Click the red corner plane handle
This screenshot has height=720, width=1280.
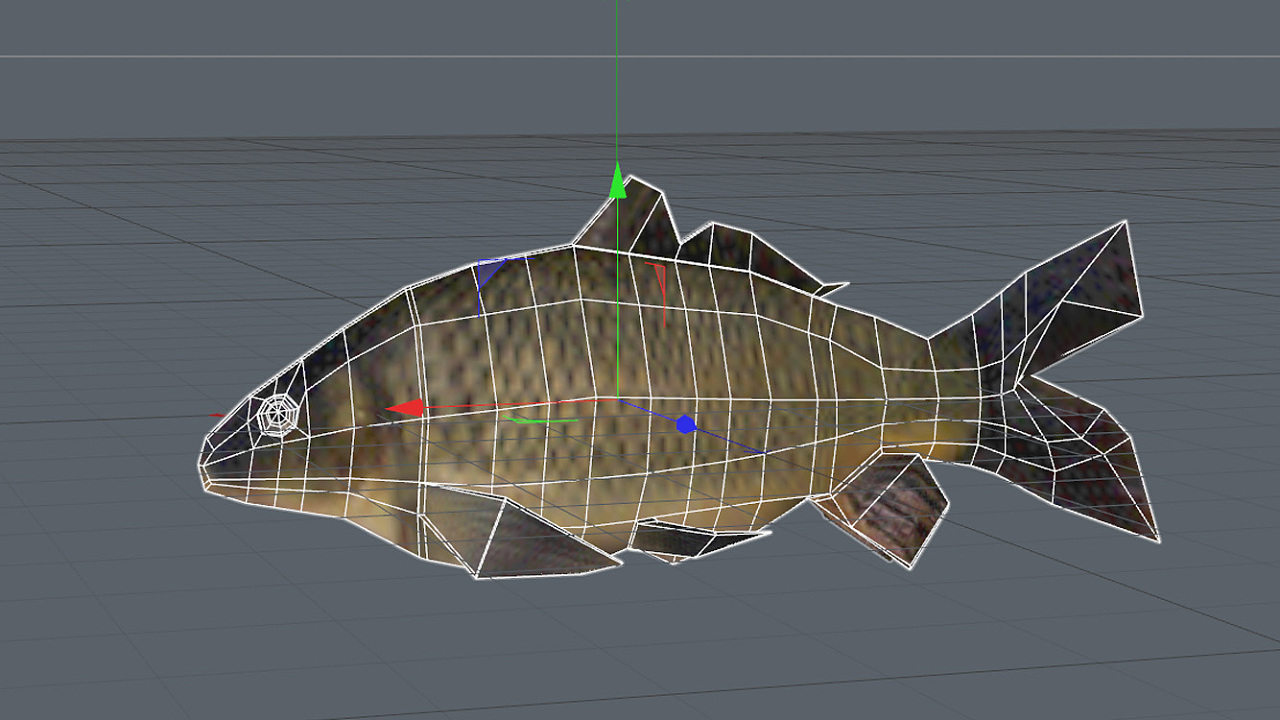click(x=658, y=293)
